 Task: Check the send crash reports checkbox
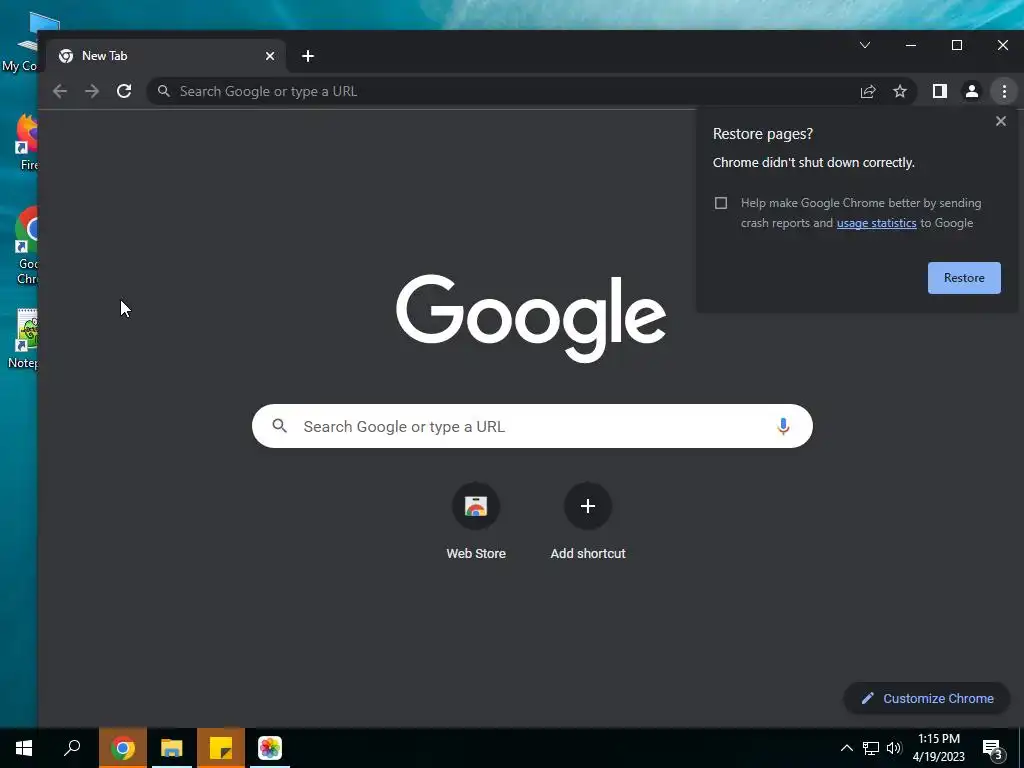[x=721, y=203]
